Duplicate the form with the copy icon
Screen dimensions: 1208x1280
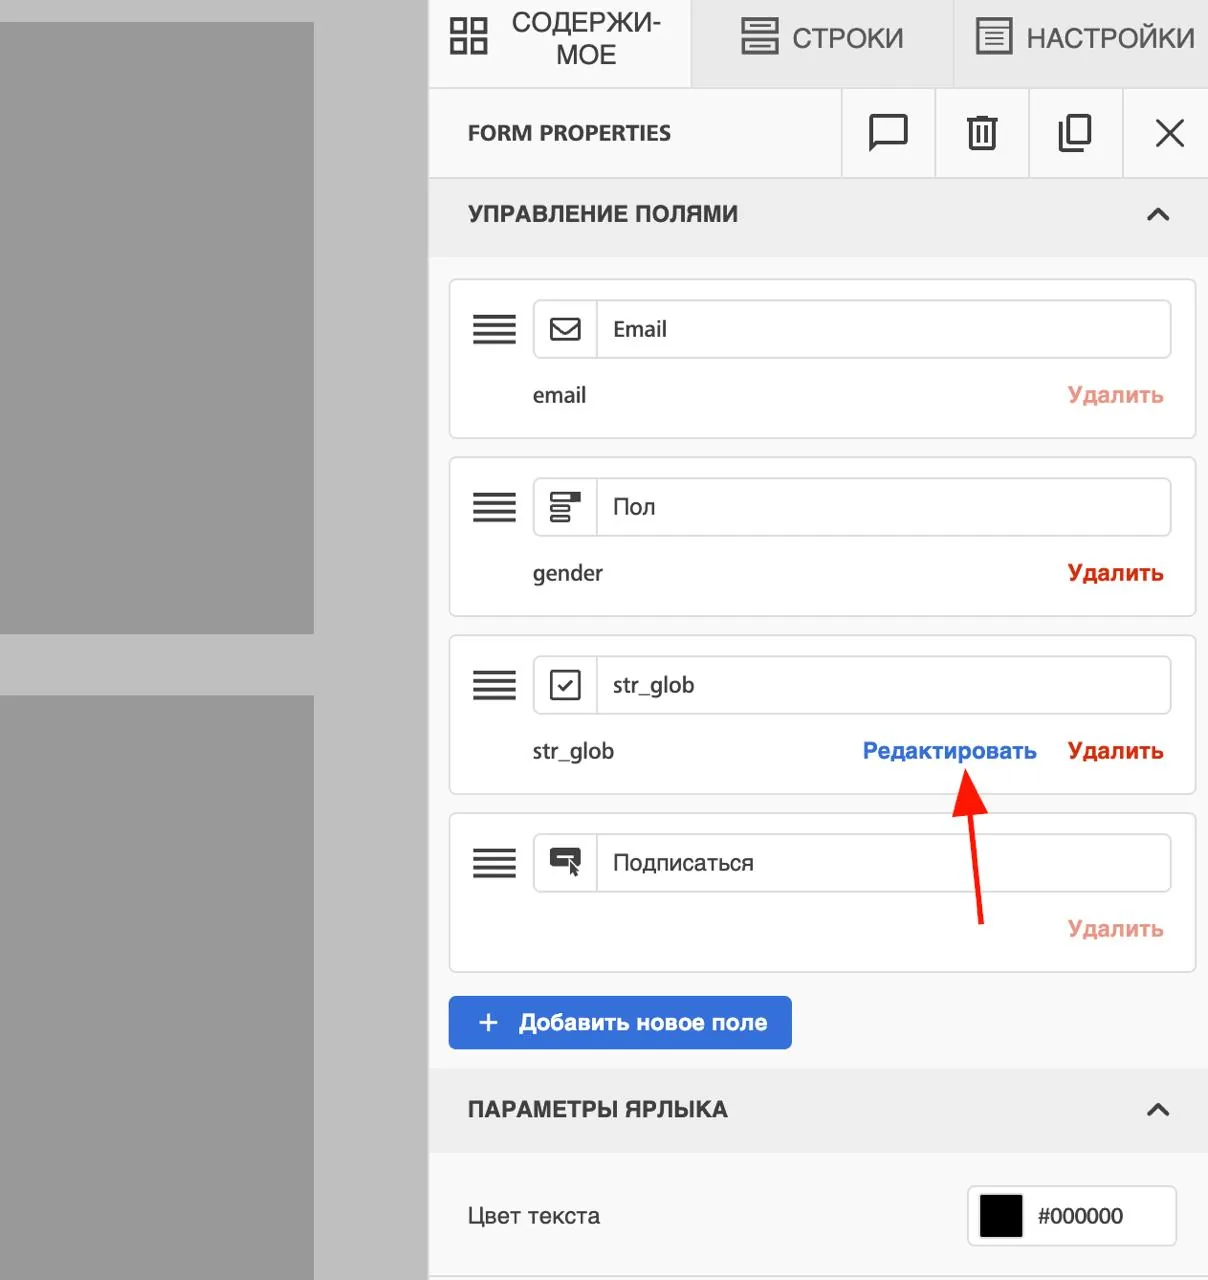point(1075,133)
